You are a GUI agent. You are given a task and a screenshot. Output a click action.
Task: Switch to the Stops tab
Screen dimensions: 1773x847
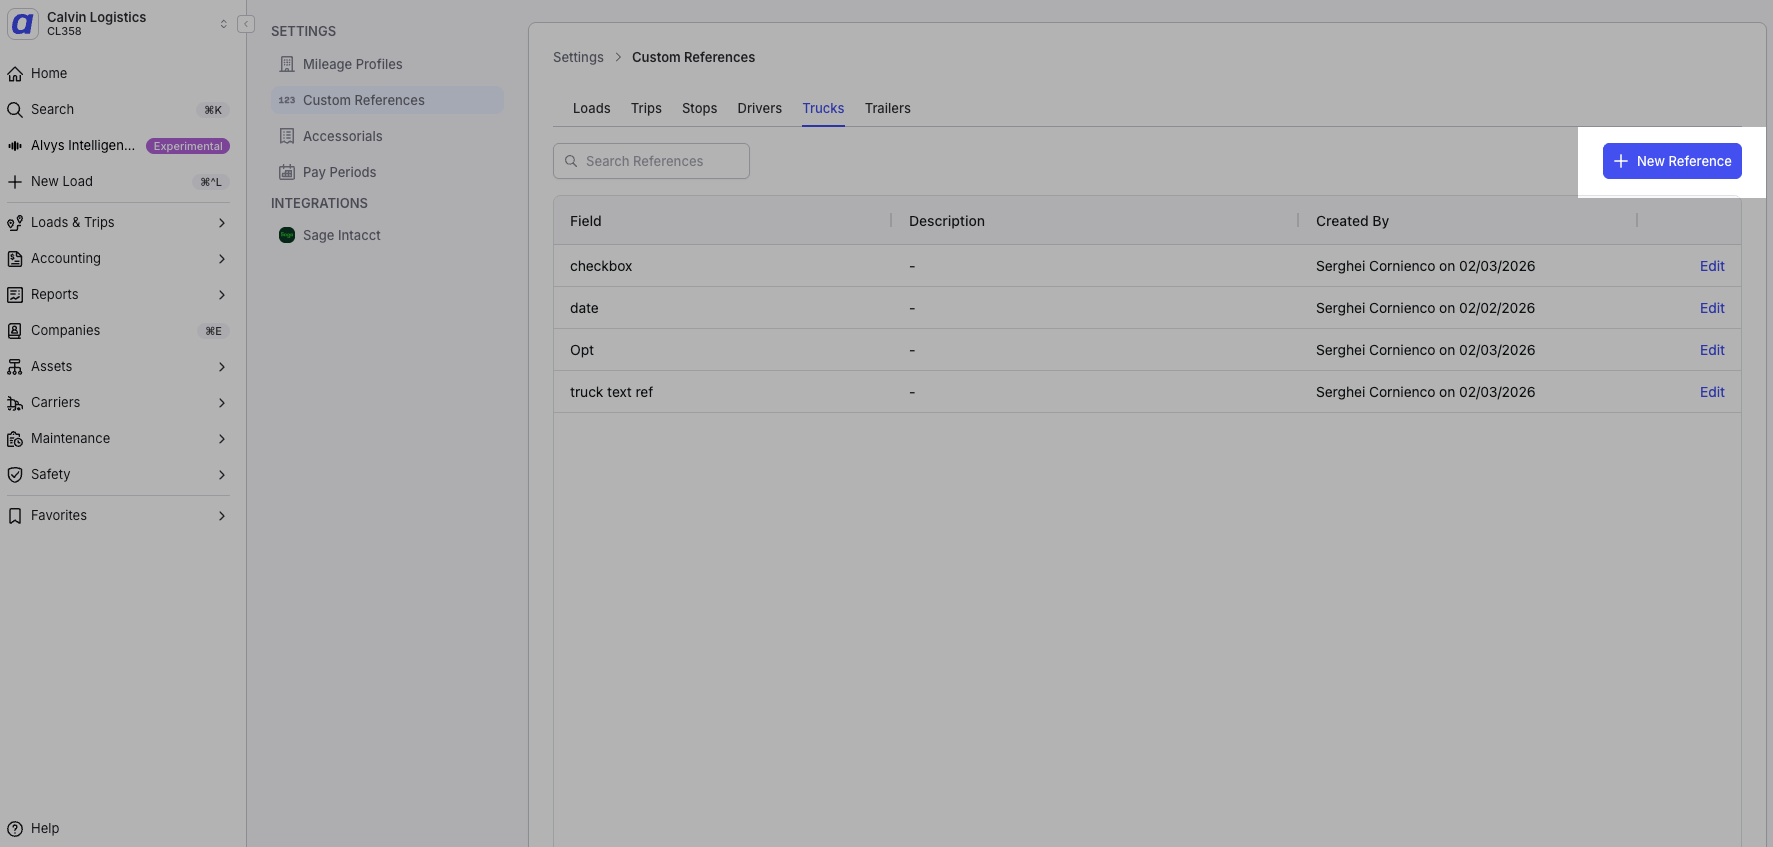click(x=699, y=108)
